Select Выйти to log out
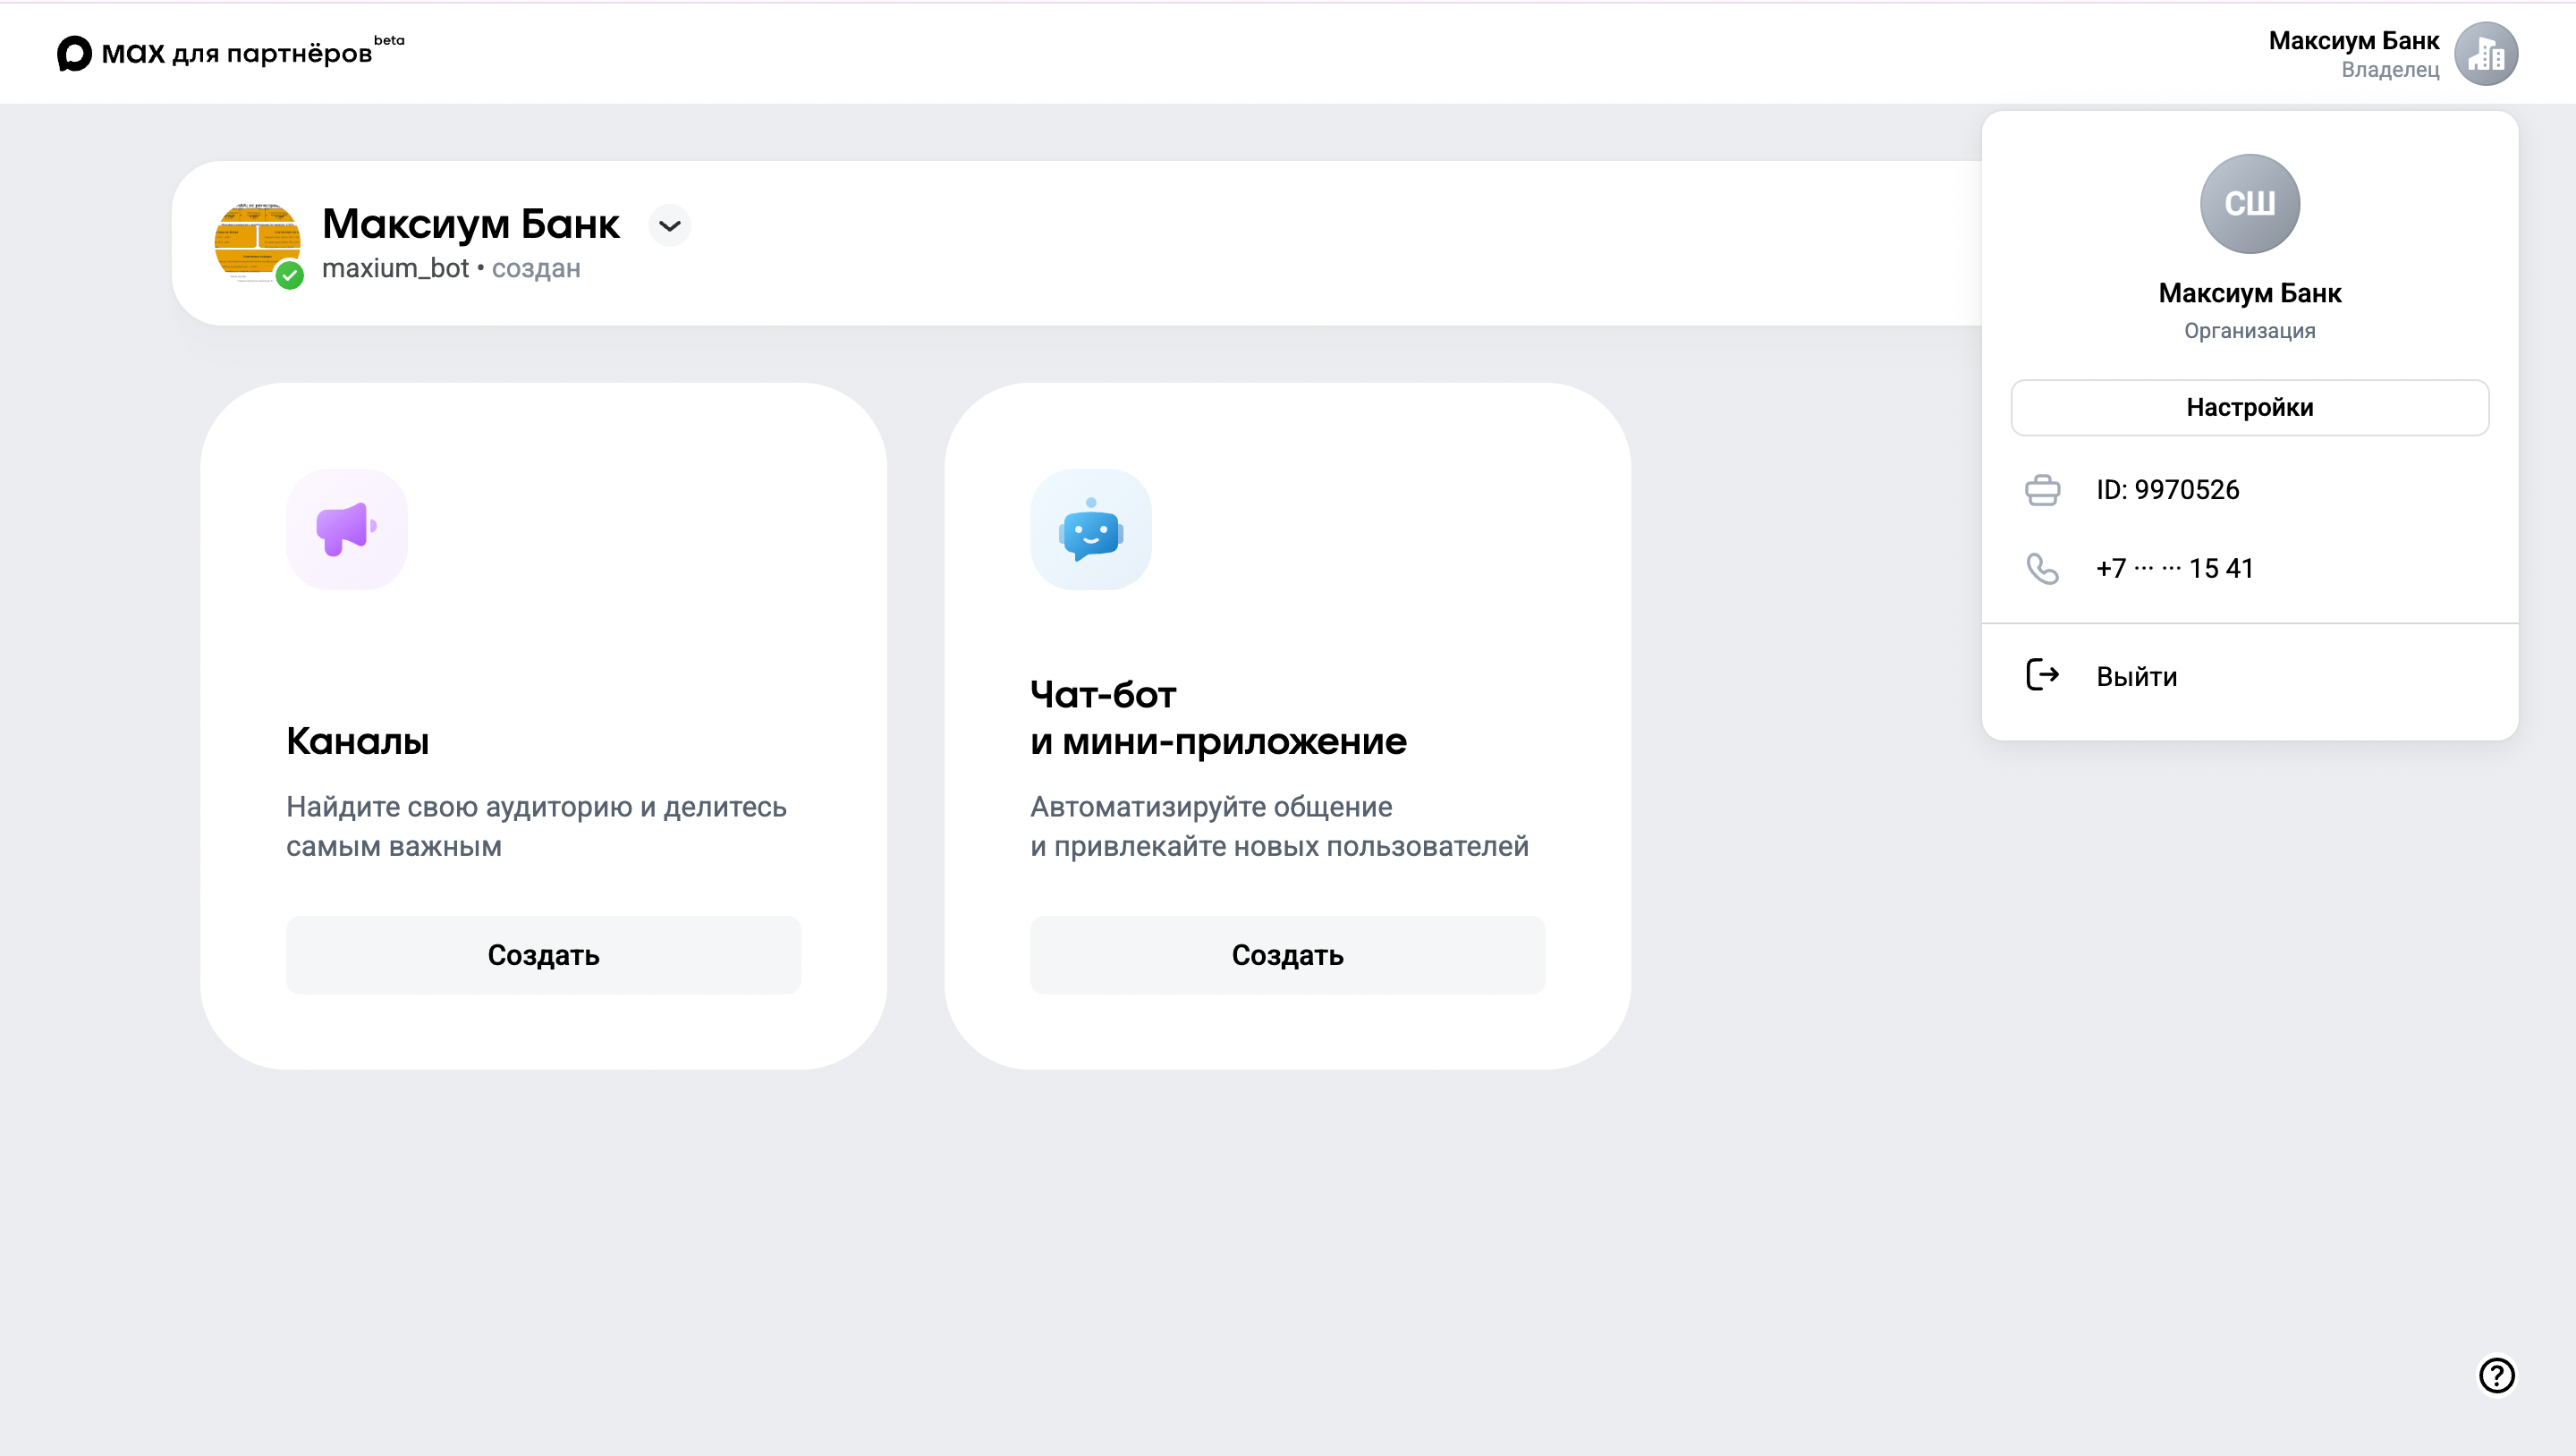The image size is (2576, 1456). point(2136,676)
